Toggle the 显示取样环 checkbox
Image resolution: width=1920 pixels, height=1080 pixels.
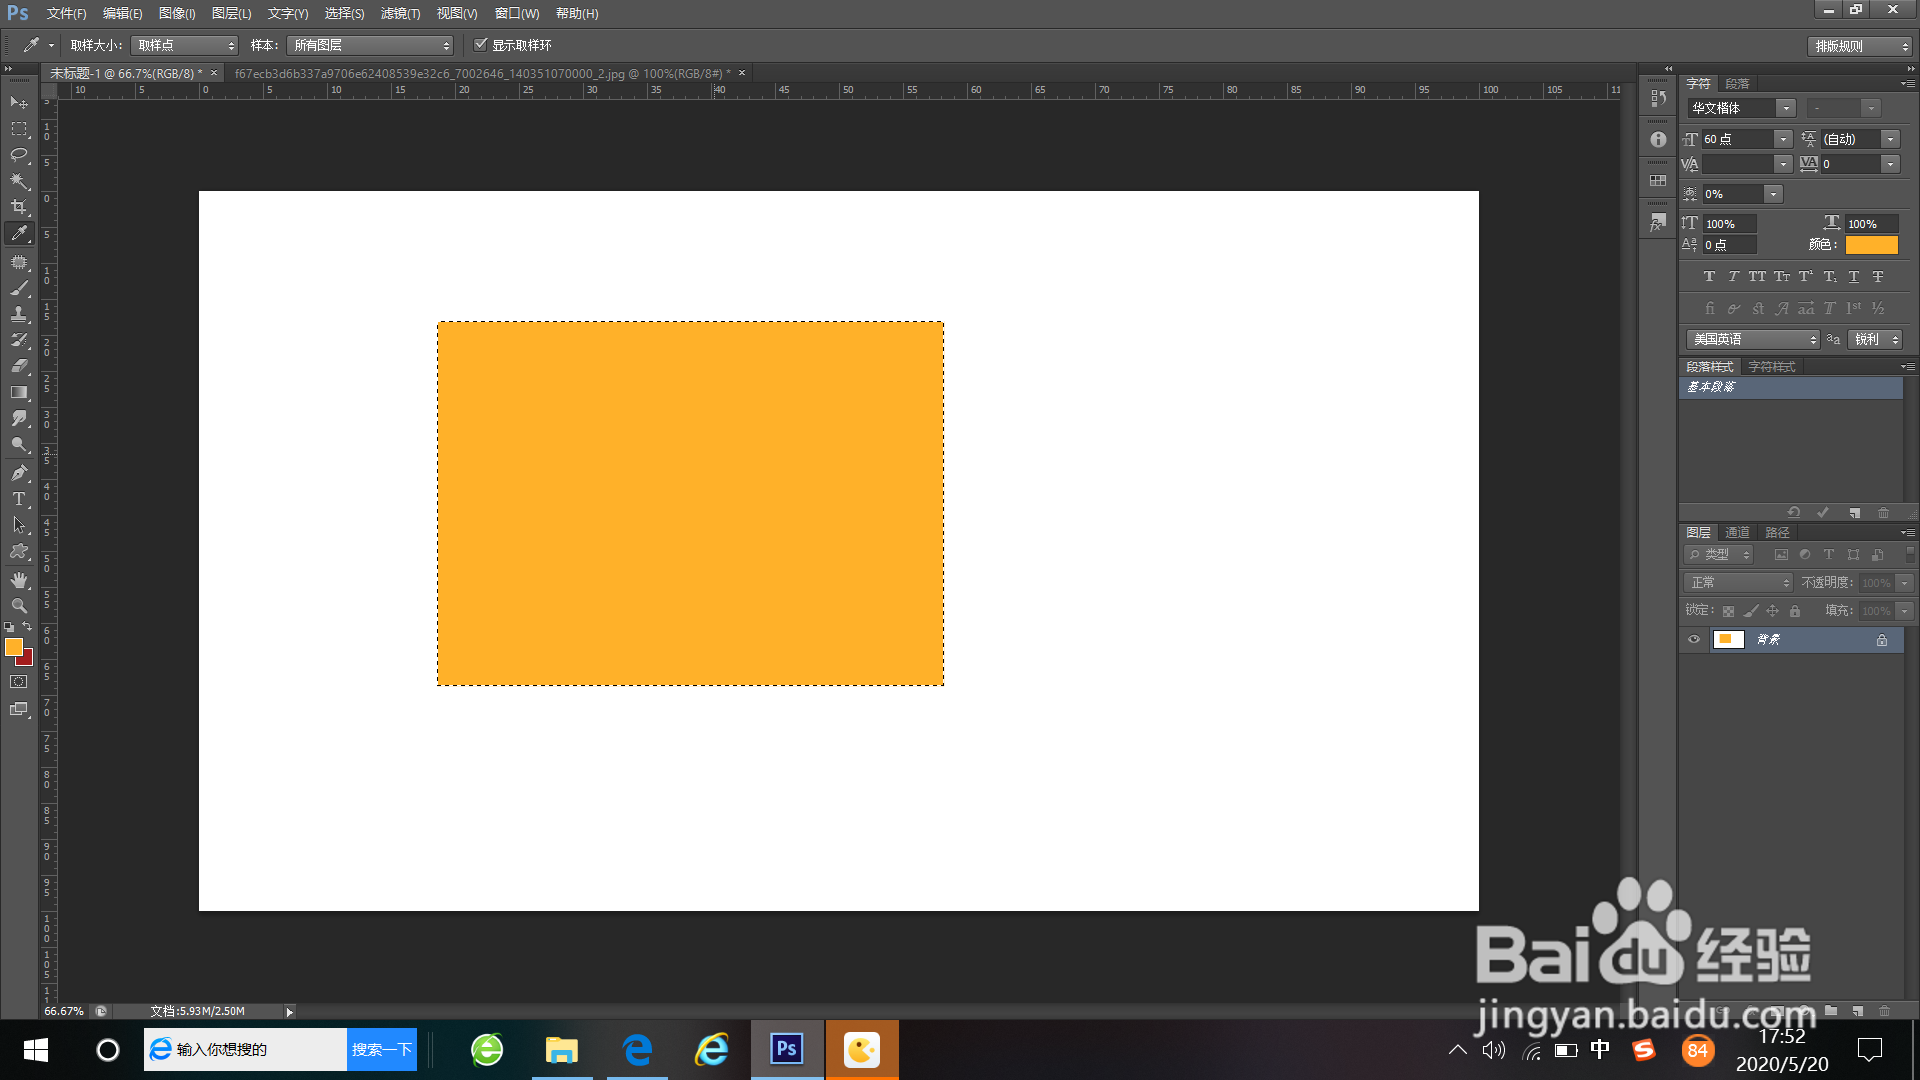pyautogui.click(x=481, y=45)
